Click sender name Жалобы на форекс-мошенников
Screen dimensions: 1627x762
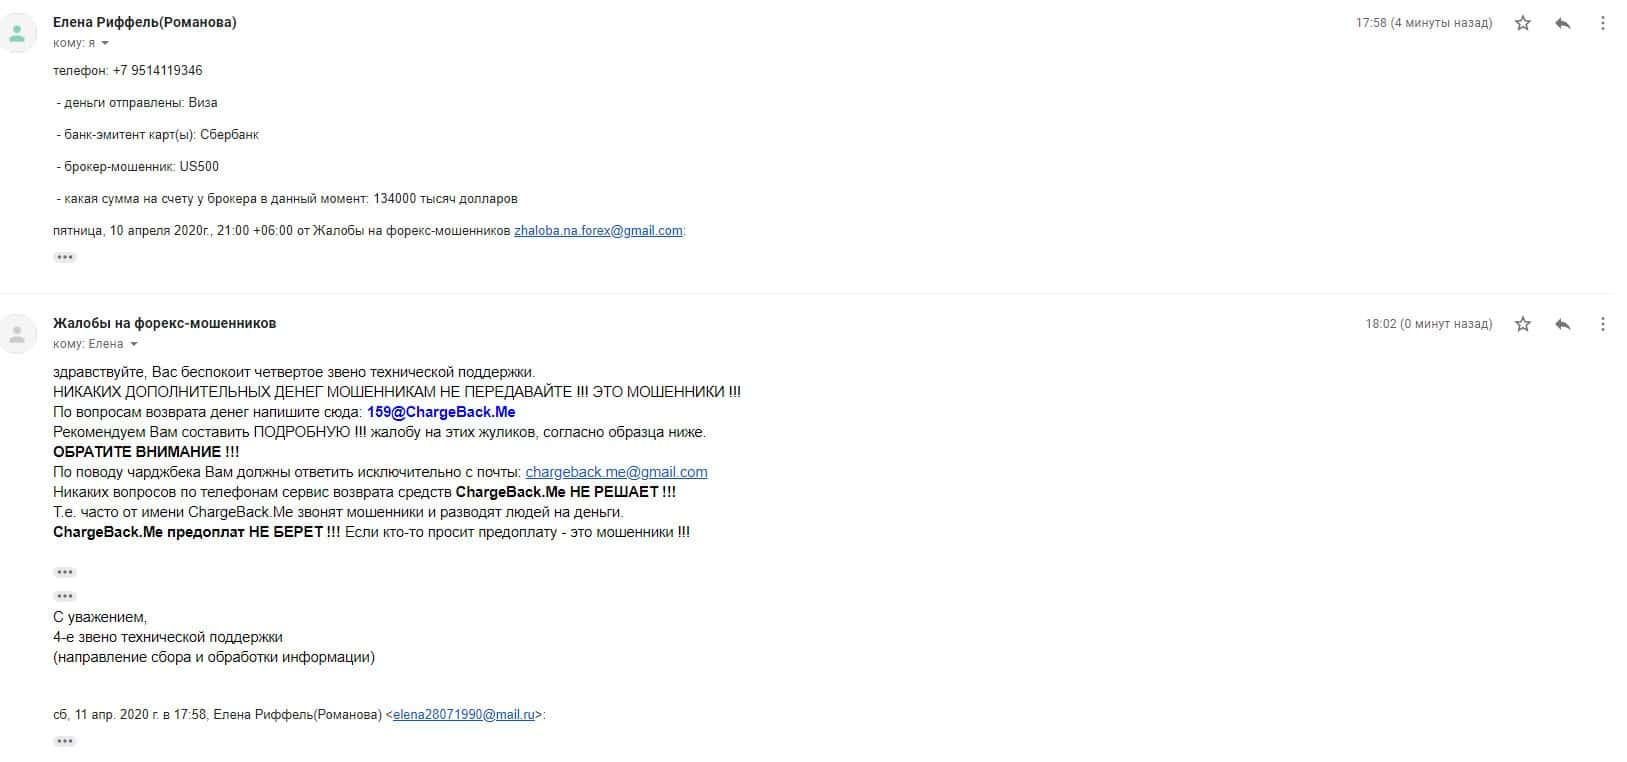(164, 324)
